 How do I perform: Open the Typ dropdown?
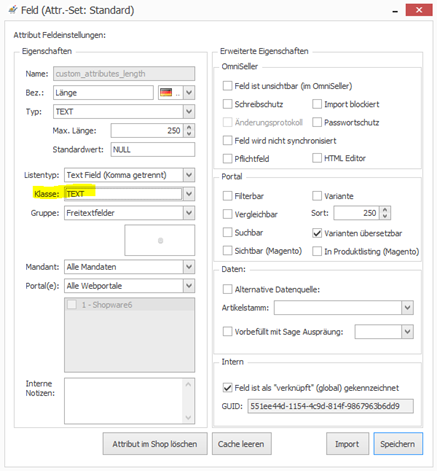coord(189,111)
